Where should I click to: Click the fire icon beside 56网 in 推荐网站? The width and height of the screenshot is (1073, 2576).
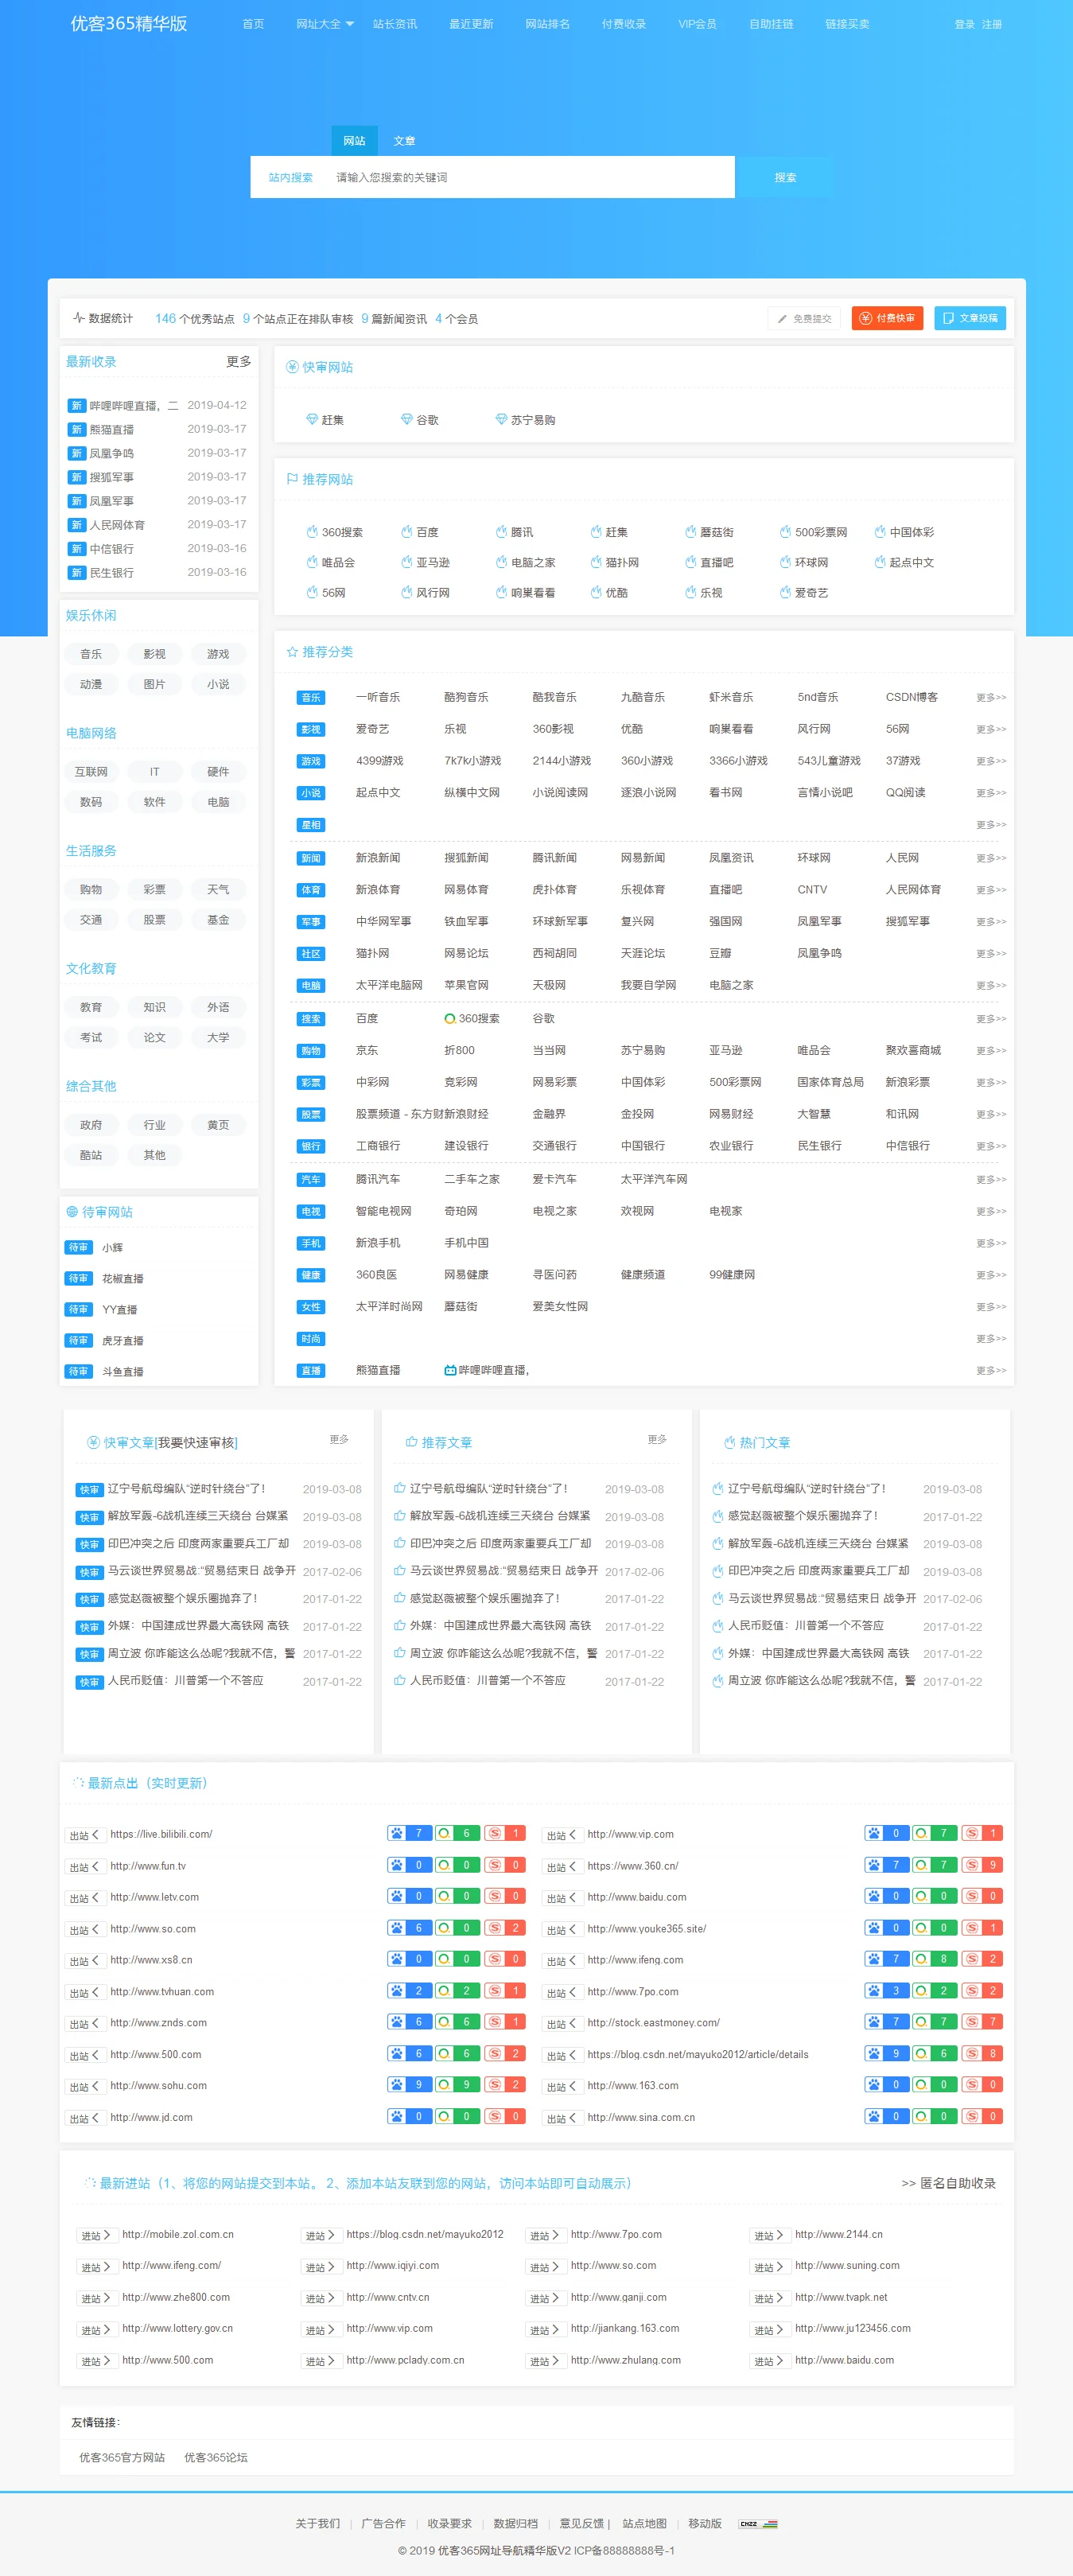(x=312, y=592)
